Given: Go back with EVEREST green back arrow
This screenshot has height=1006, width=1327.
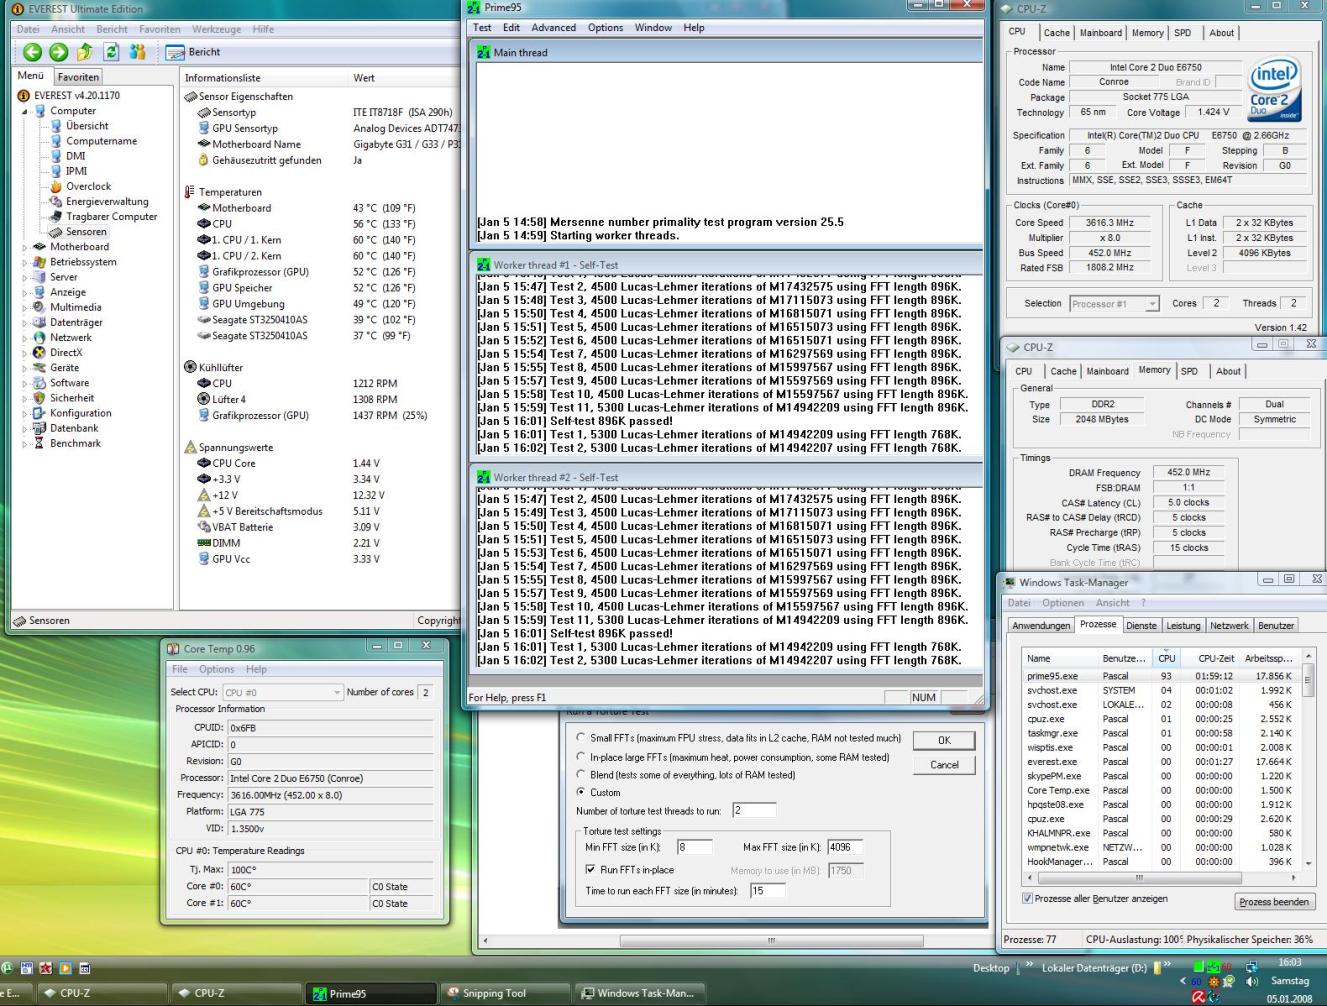Looking at the screenshot, I should (32, 52).
